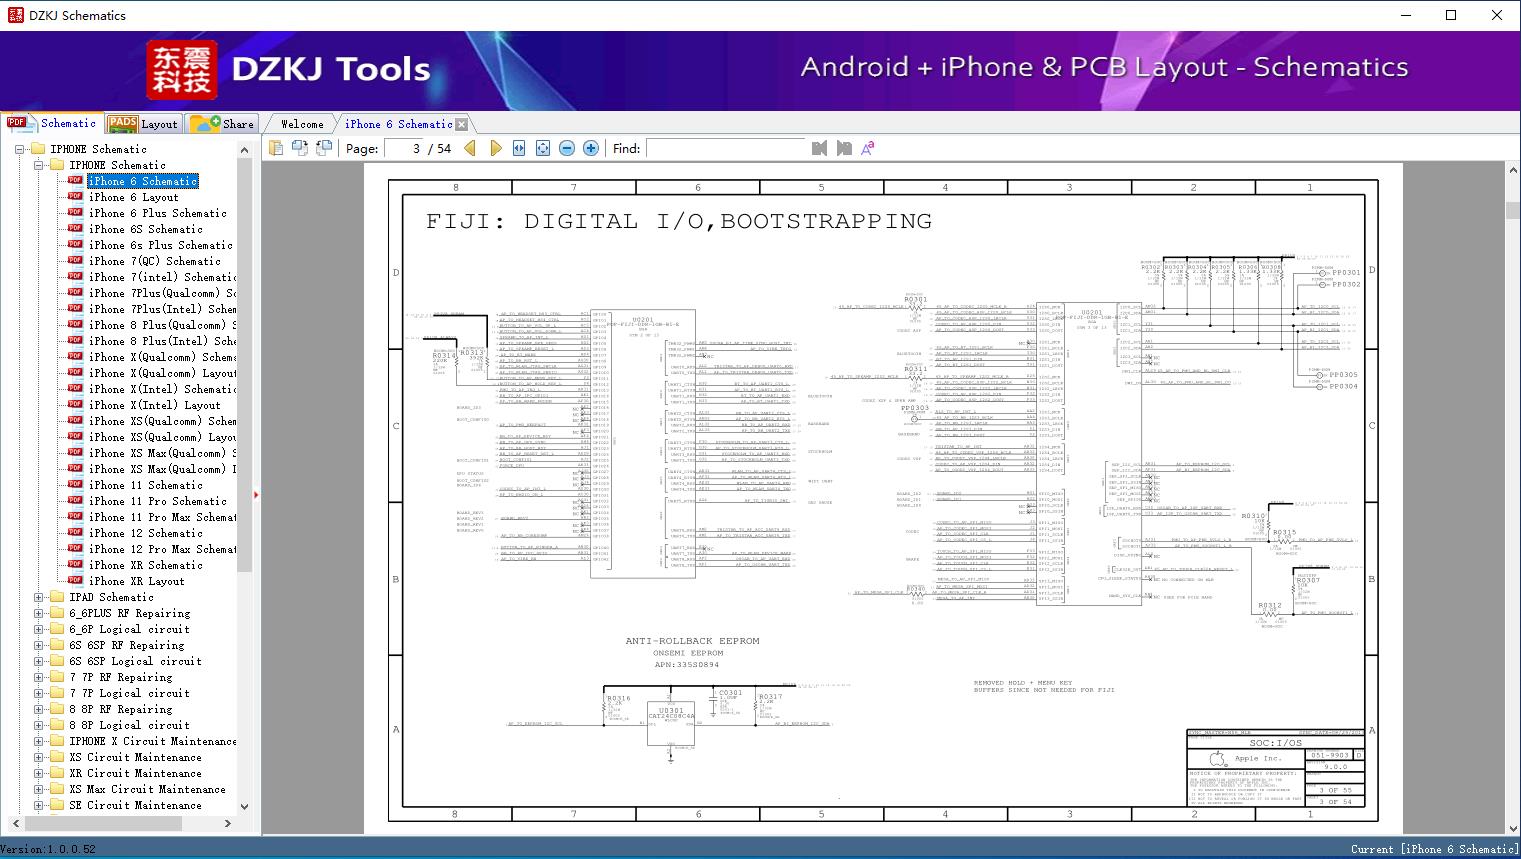Open iPhone 7(intel) Schematic
1521x859 pixels.
(x=163, y=277)
